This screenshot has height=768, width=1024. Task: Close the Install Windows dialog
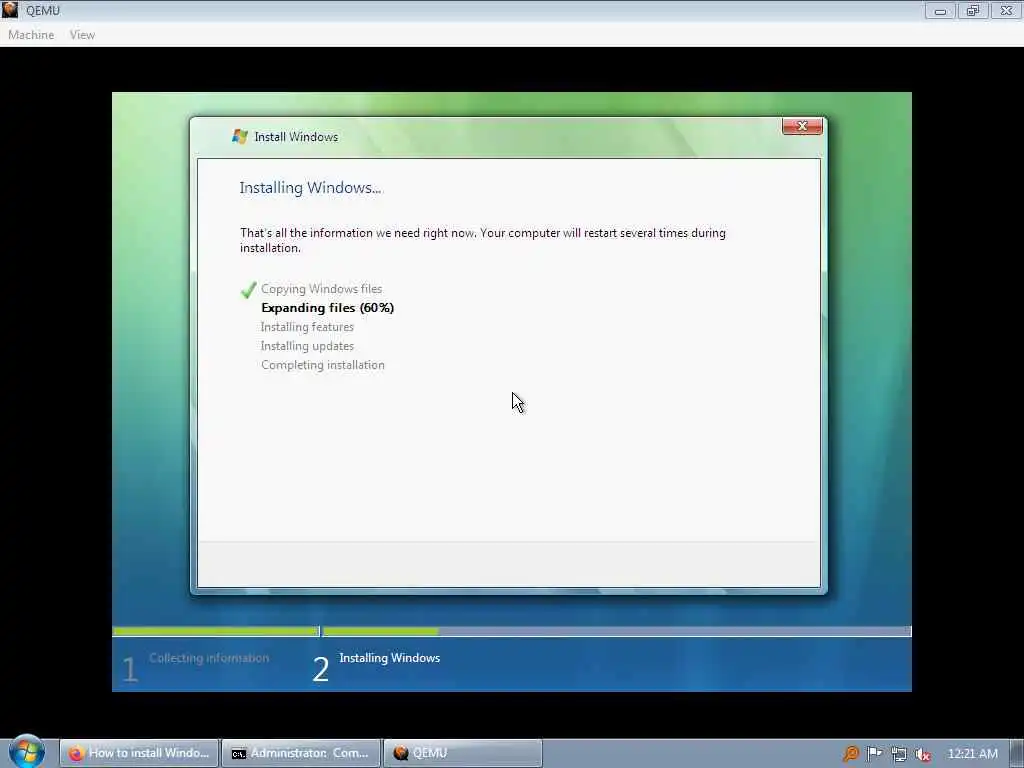pos(802,126)
